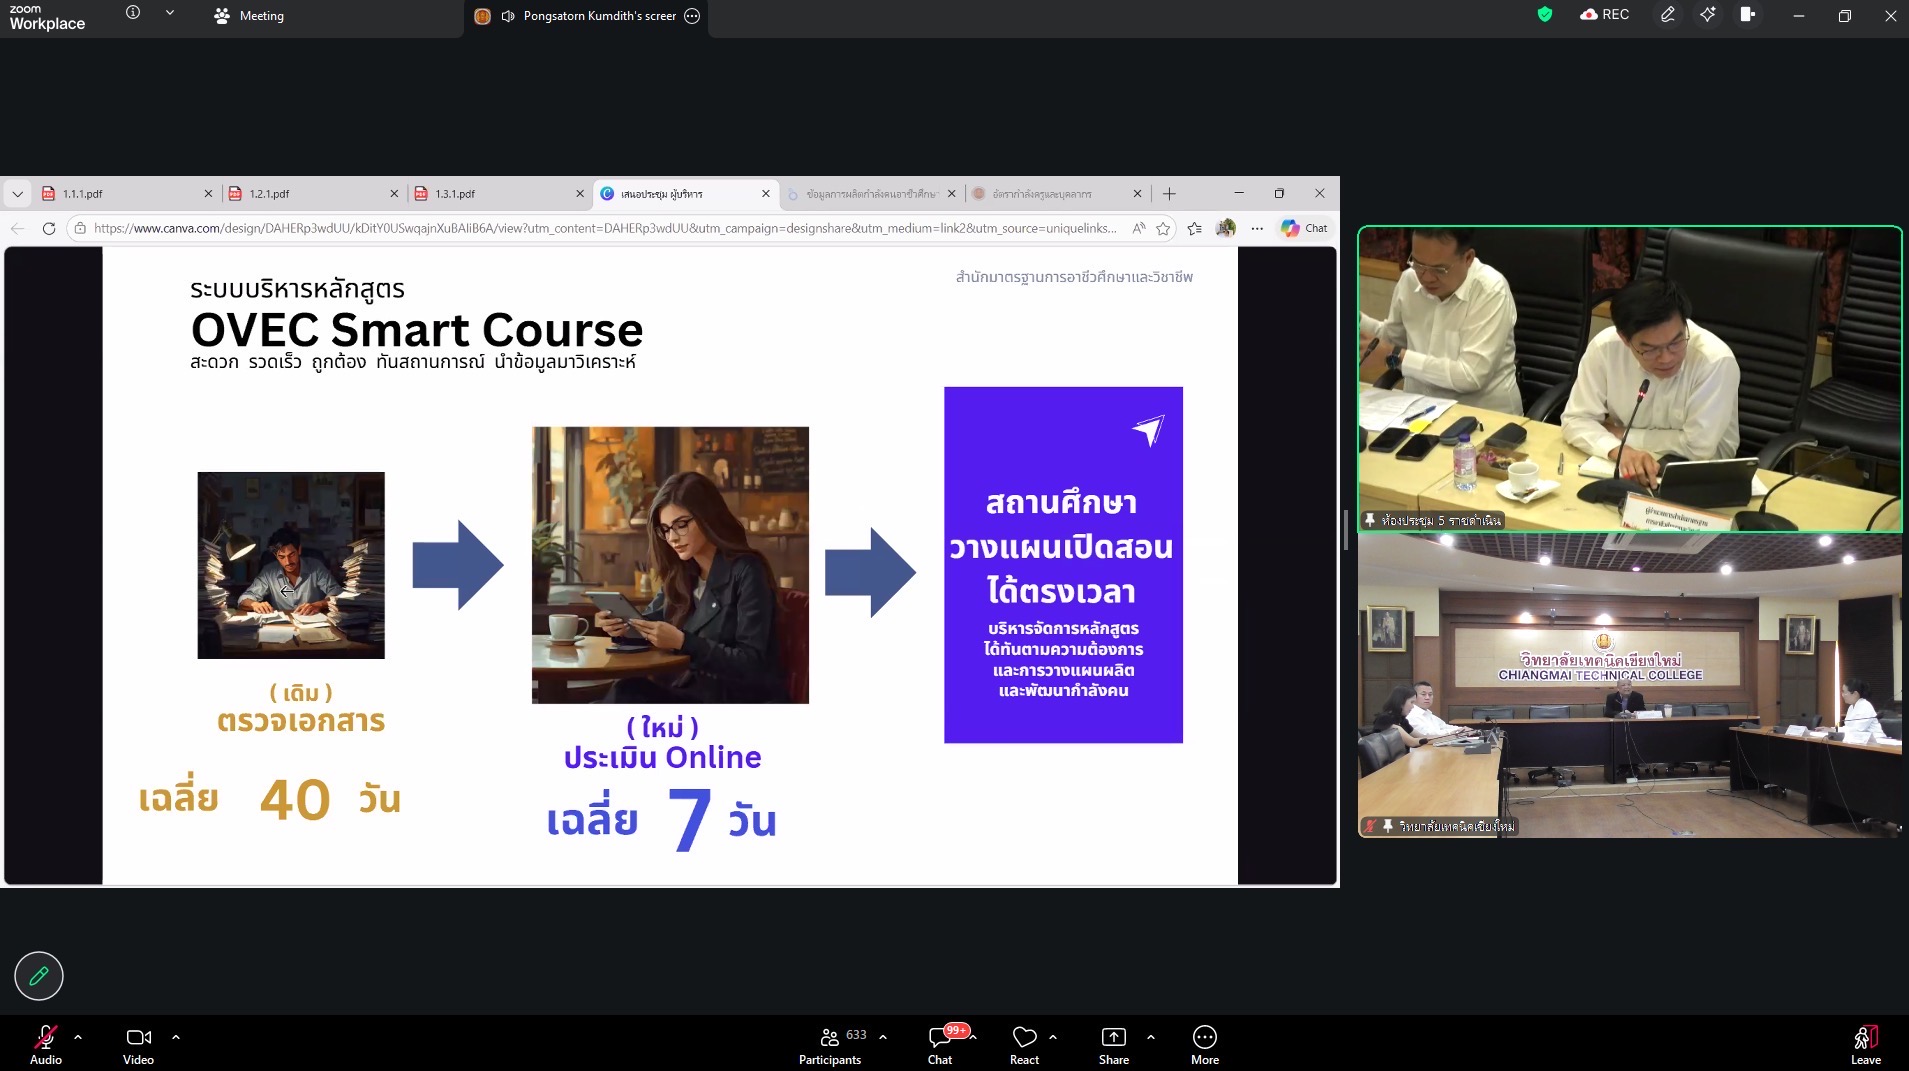Expand video settings arrow next to Video
Screen dimensions: 1909x1071
(x=176, y=1037)
